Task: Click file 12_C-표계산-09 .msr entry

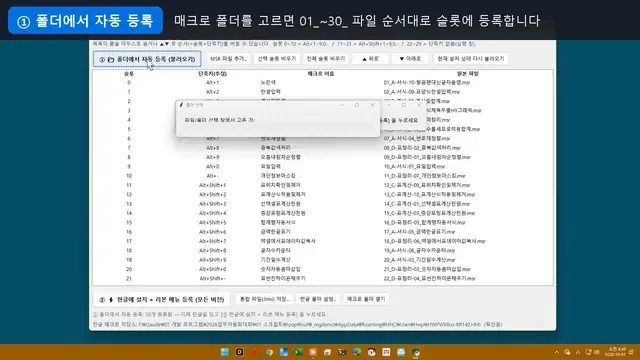Action: pyautogui.click(x=427, y=185)
